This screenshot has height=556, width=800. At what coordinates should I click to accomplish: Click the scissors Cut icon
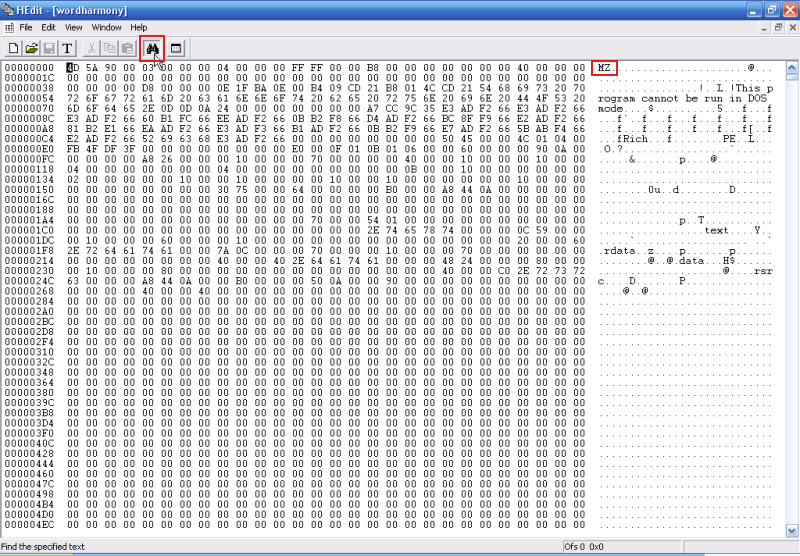91,48
